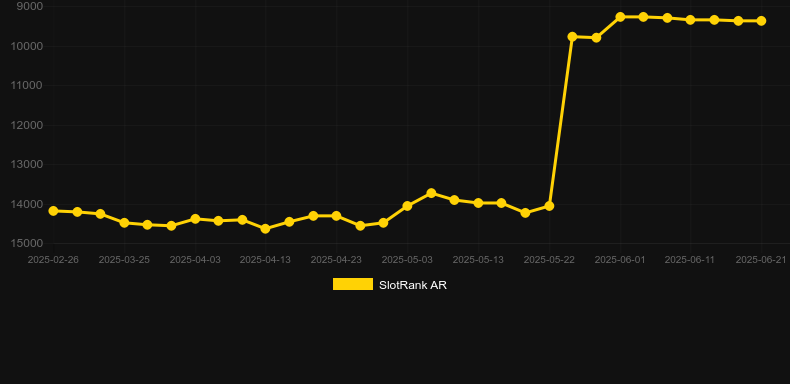Select the data point above 2025-06-01

click(x=620, y=17)
